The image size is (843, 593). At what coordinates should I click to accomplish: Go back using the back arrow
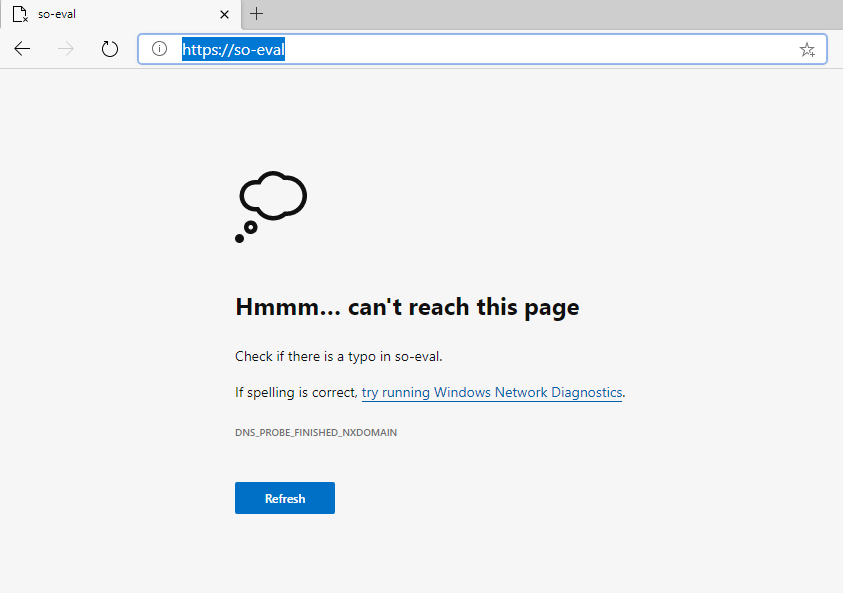tap(22, 49)
